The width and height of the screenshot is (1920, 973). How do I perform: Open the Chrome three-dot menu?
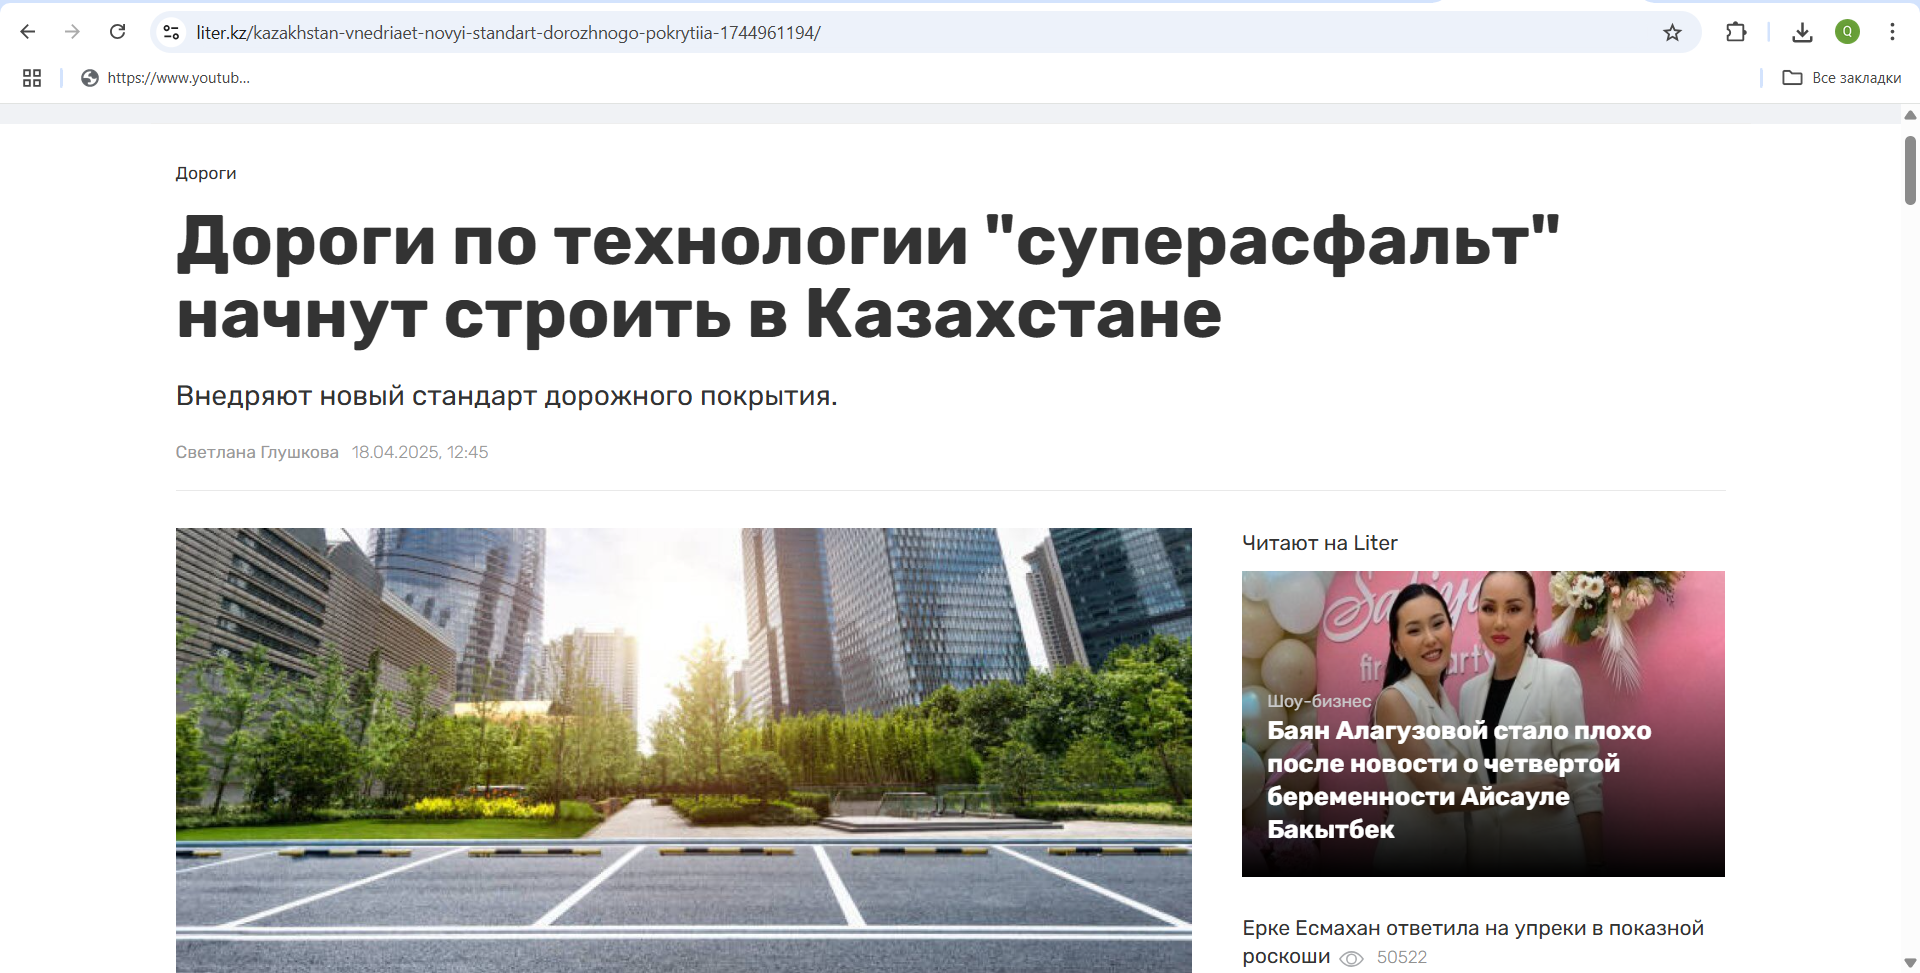[x=1892, y=32]
